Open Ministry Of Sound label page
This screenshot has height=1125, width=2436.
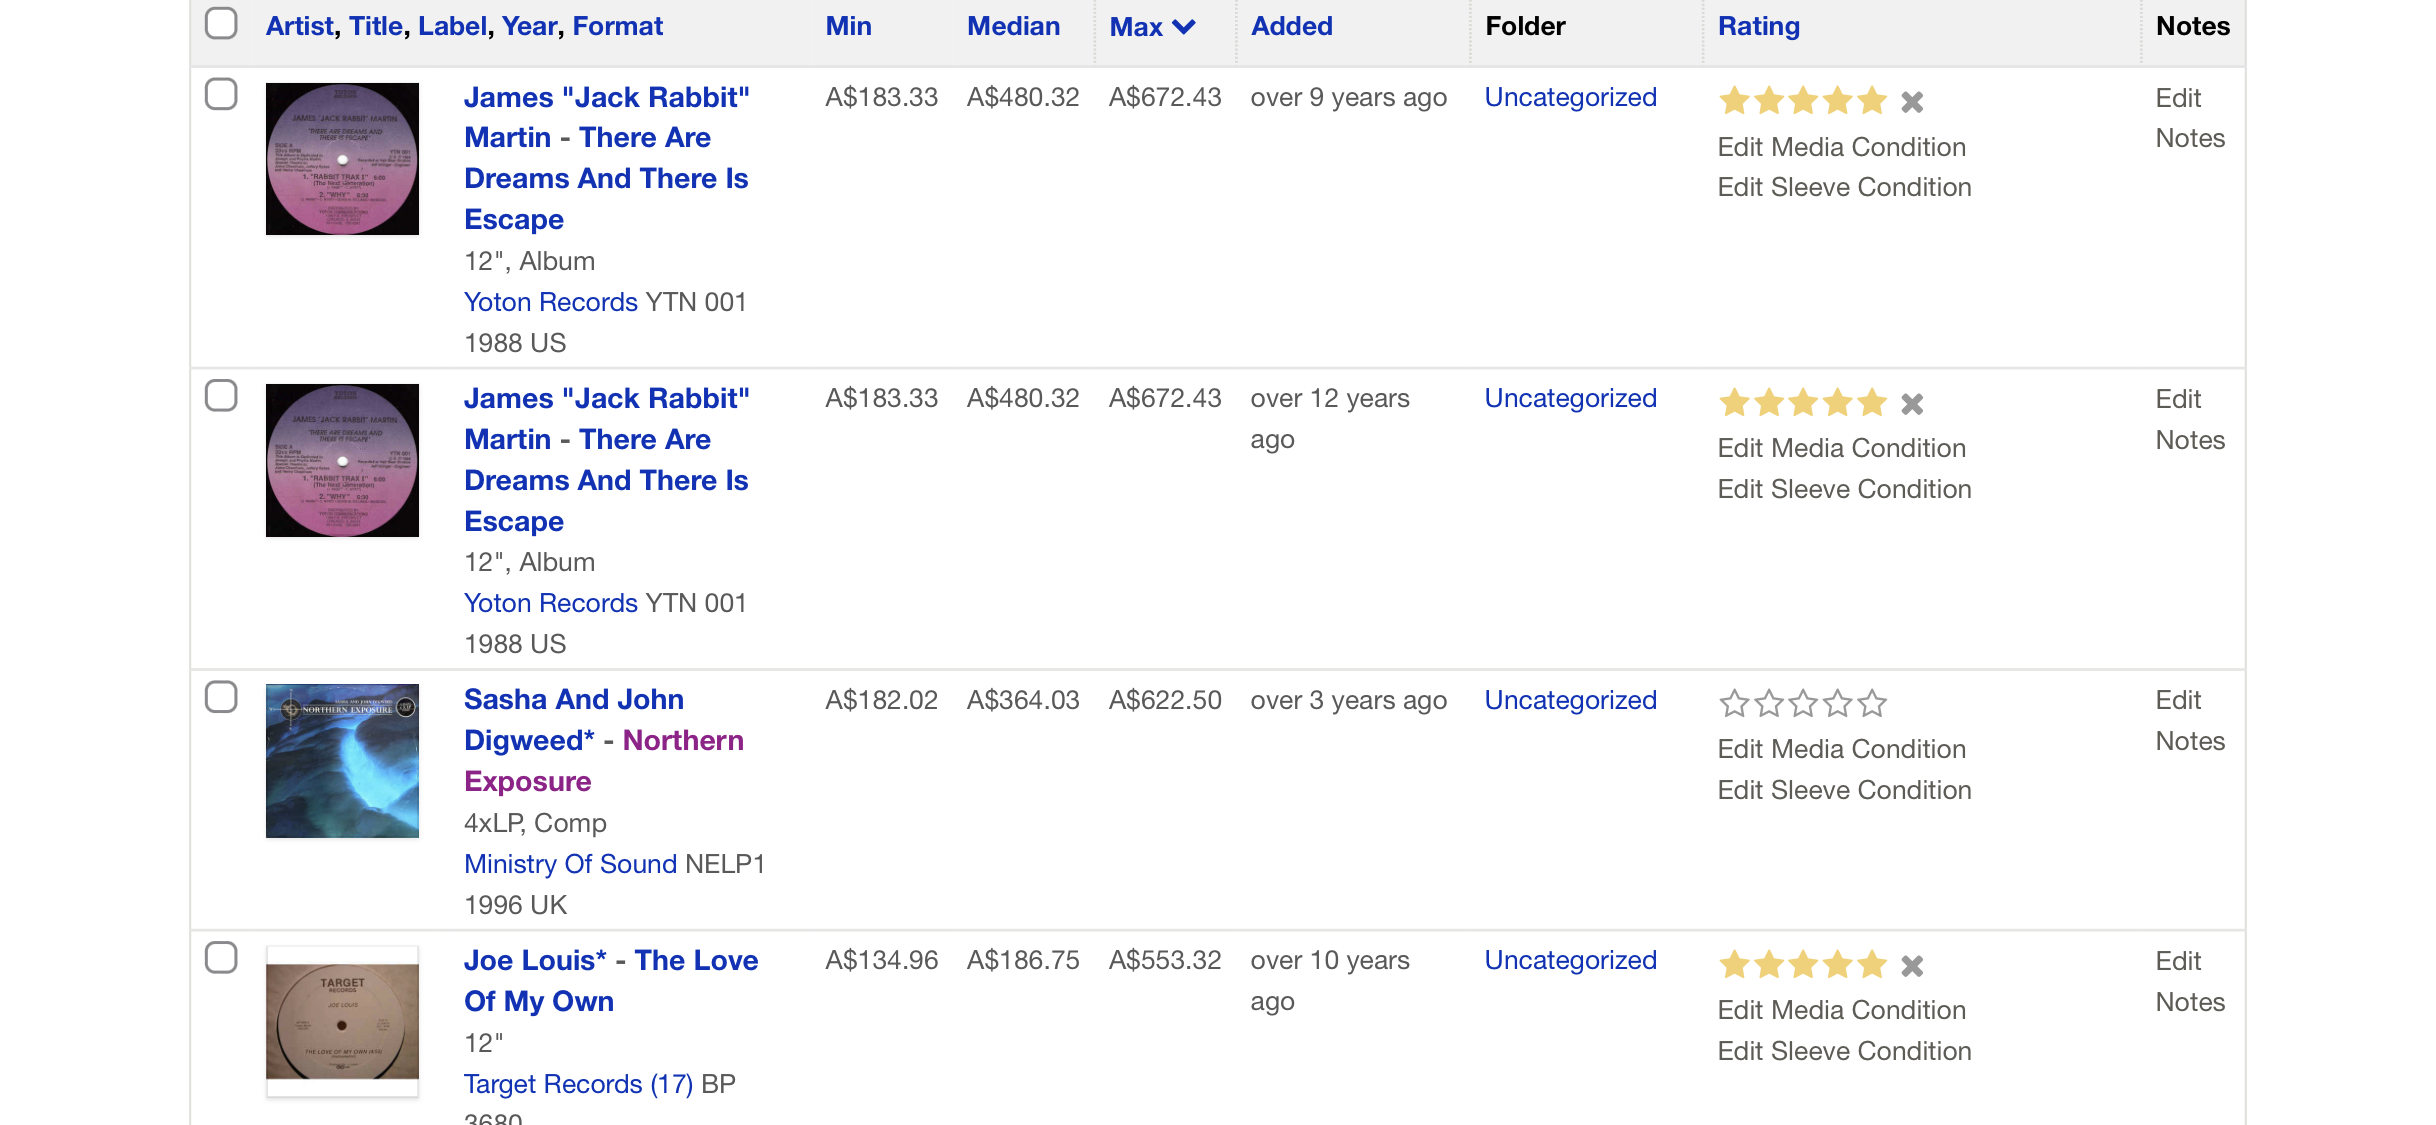[x=570, y=864]
